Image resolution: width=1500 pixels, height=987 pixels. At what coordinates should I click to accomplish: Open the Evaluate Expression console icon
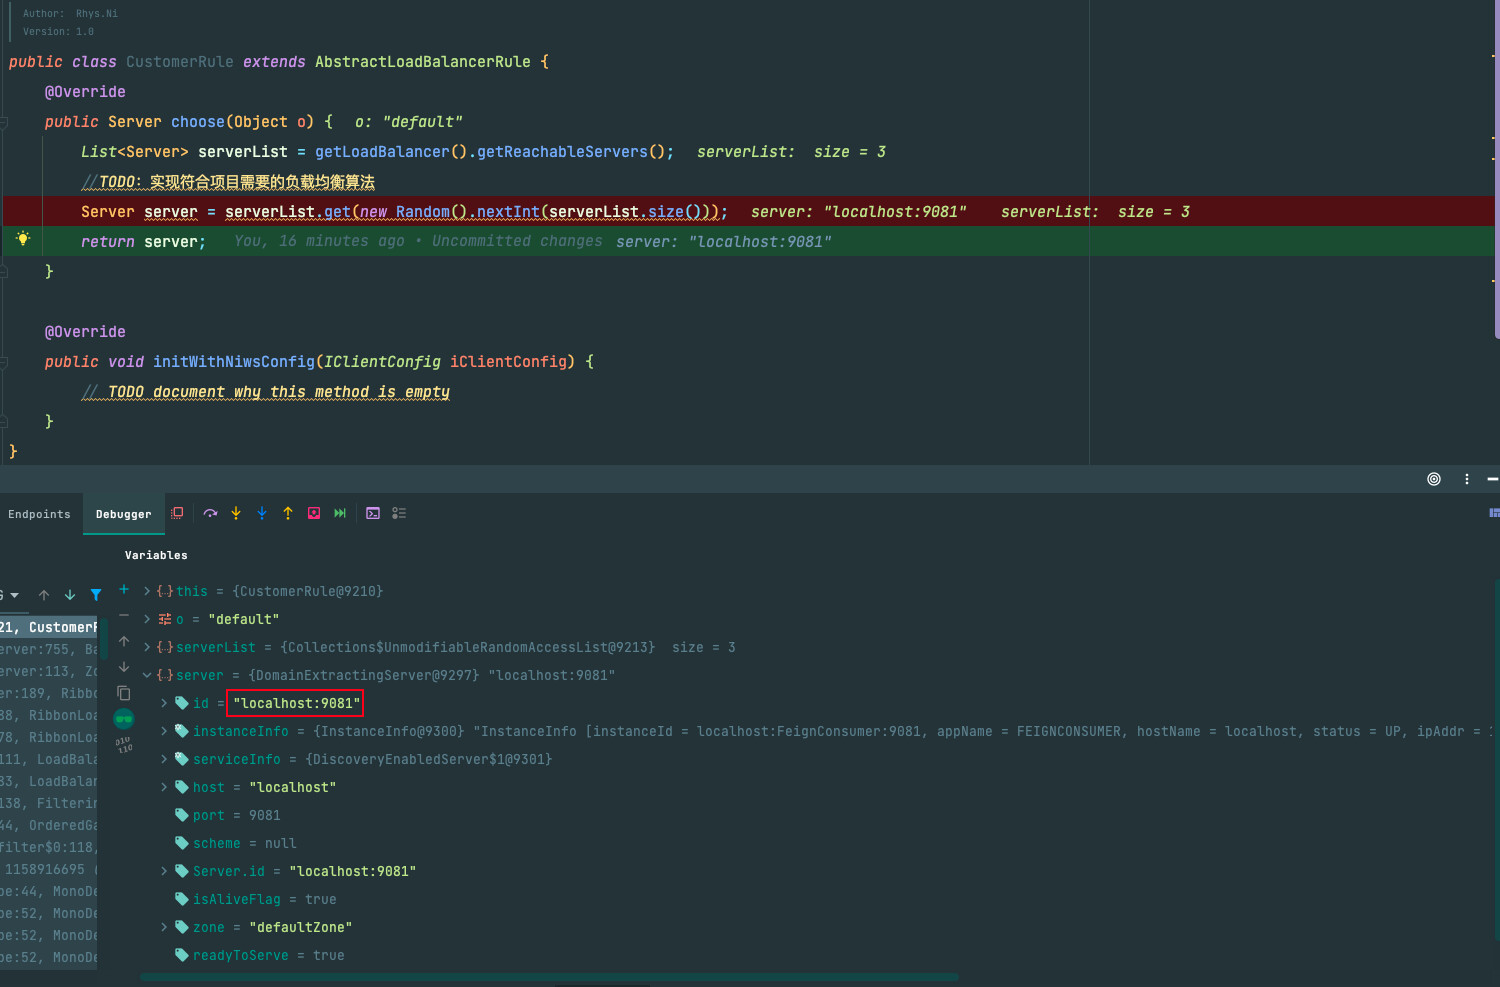[373, 513]
